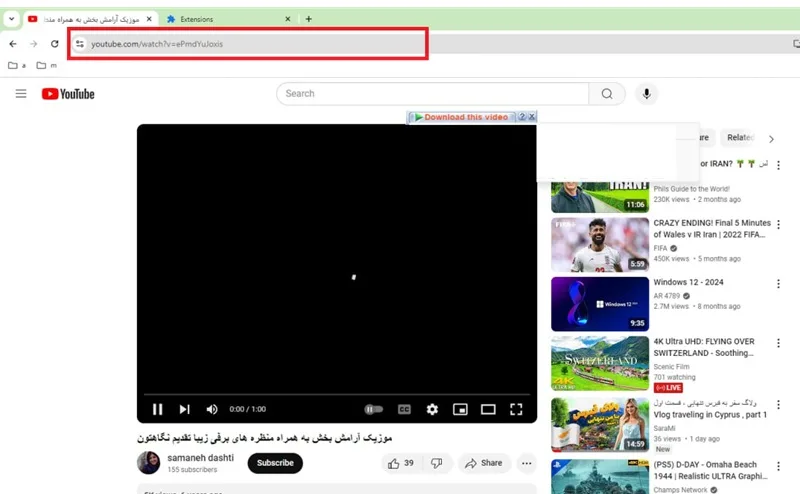This screenshot has height=494, width=800.
Task: Open menu for CRAZY ENDING video
Action: (779, 224)
